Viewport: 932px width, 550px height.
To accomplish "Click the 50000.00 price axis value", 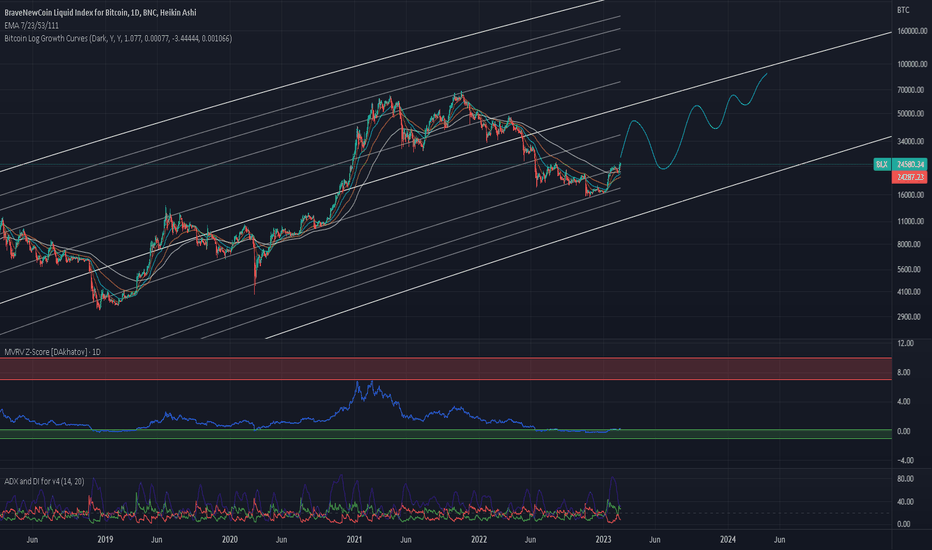I will coord(911,114).
